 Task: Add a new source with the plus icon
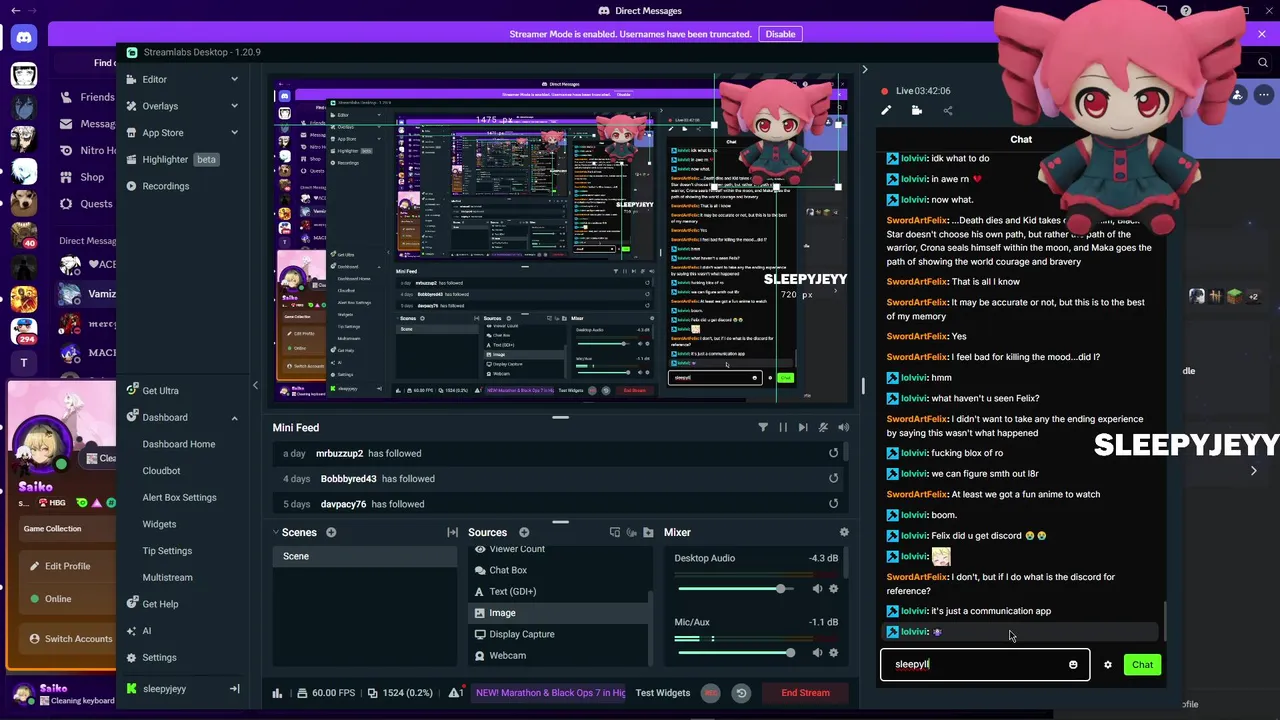click(524, 532)
